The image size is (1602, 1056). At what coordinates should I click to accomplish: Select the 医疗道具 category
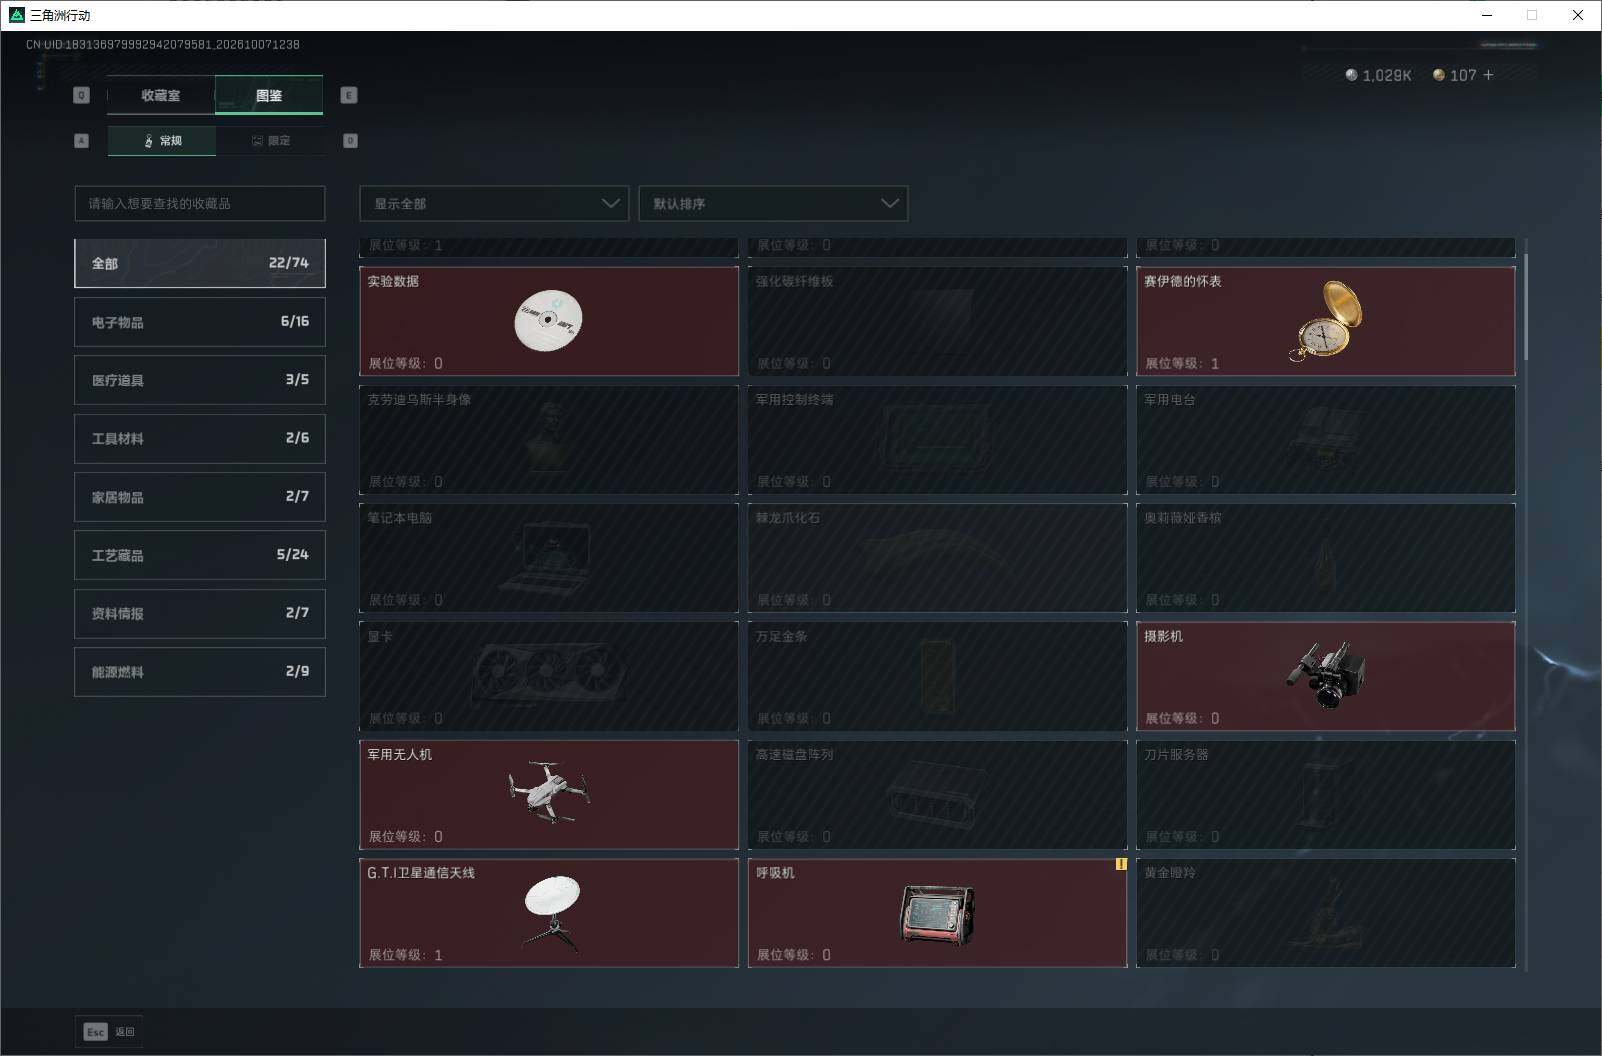point(200,380)
